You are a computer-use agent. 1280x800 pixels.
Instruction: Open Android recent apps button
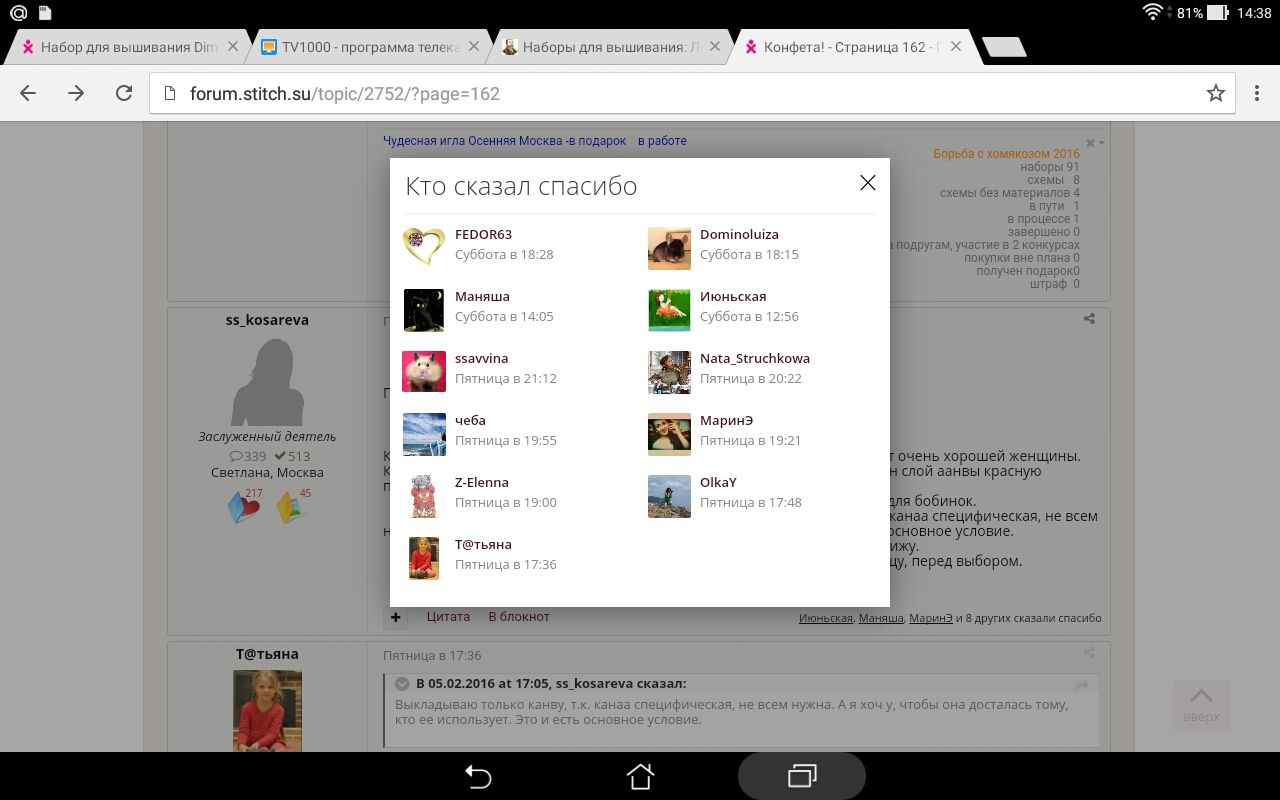(x=801, y=776)
